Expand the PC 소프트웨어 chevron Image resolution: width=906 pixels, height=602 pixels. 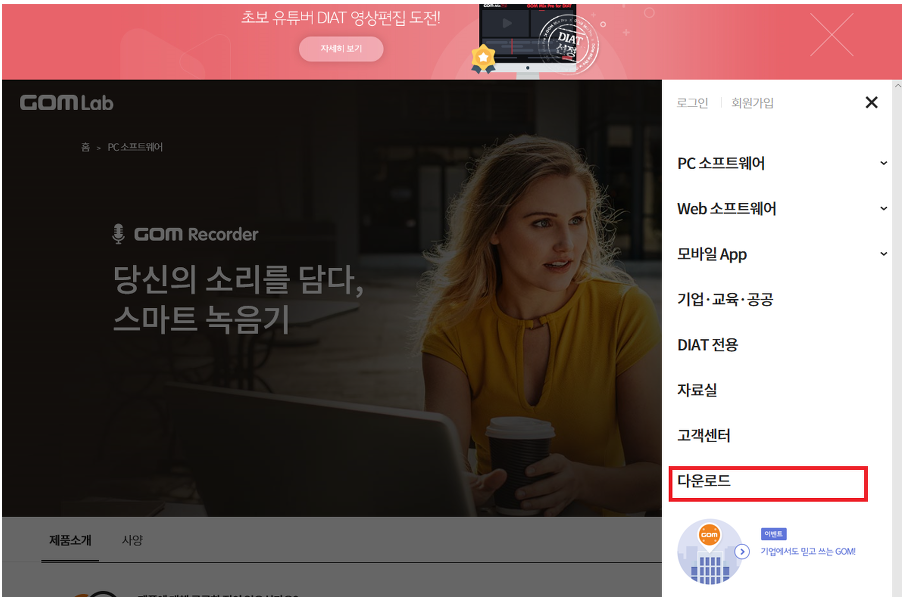coord(883,163)
